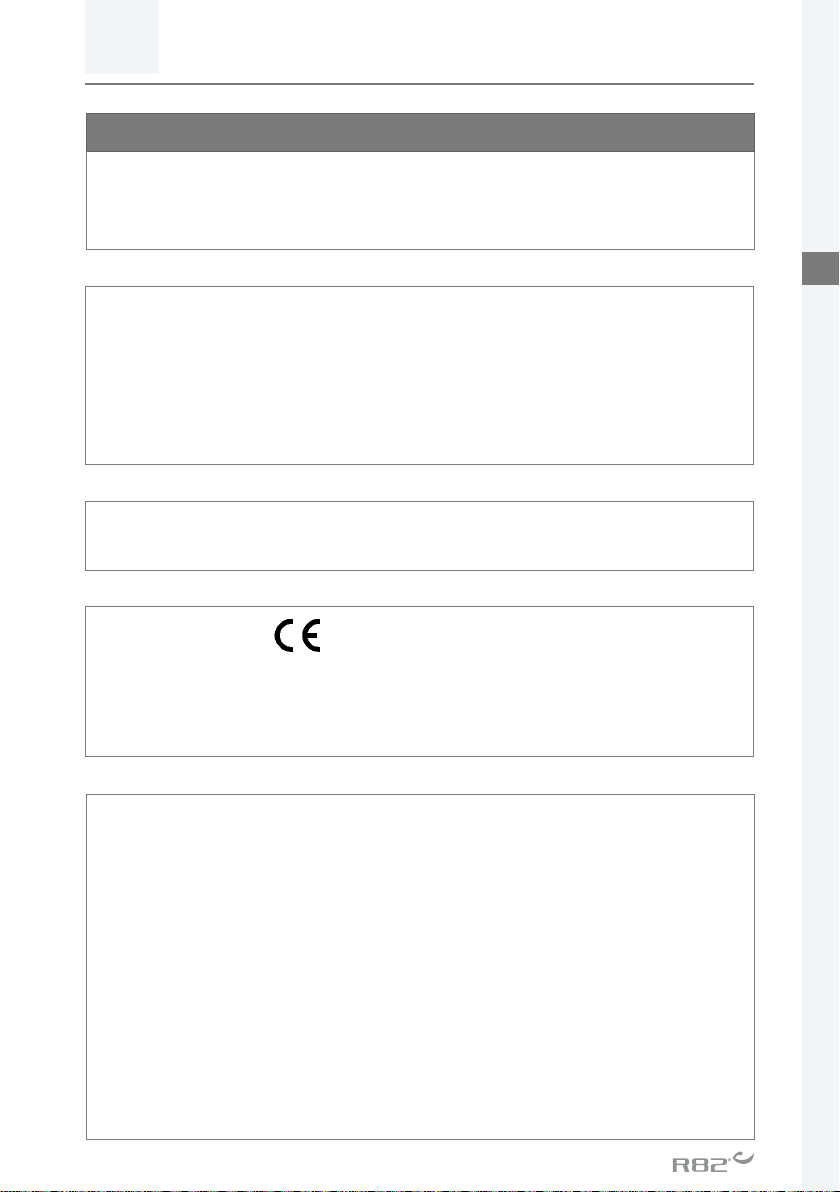This screenshot has height=1192, width=840.
Task: Click the white gap between the top boxes
Action: coord(420,268)
